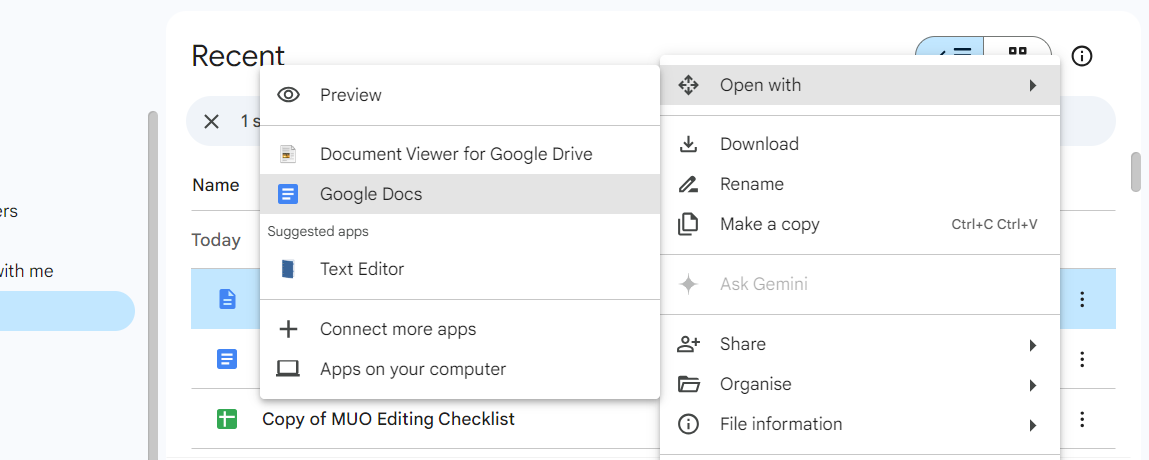Select Download in the context menu
The image size is (1149, 460).
pos(860,144)
